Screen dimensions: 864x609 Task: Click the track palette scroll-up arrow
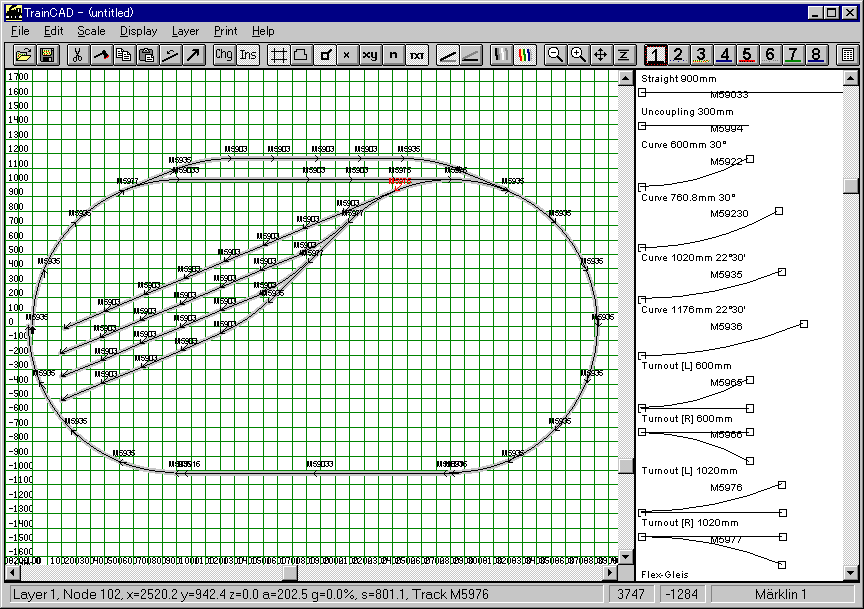(851, 78)
